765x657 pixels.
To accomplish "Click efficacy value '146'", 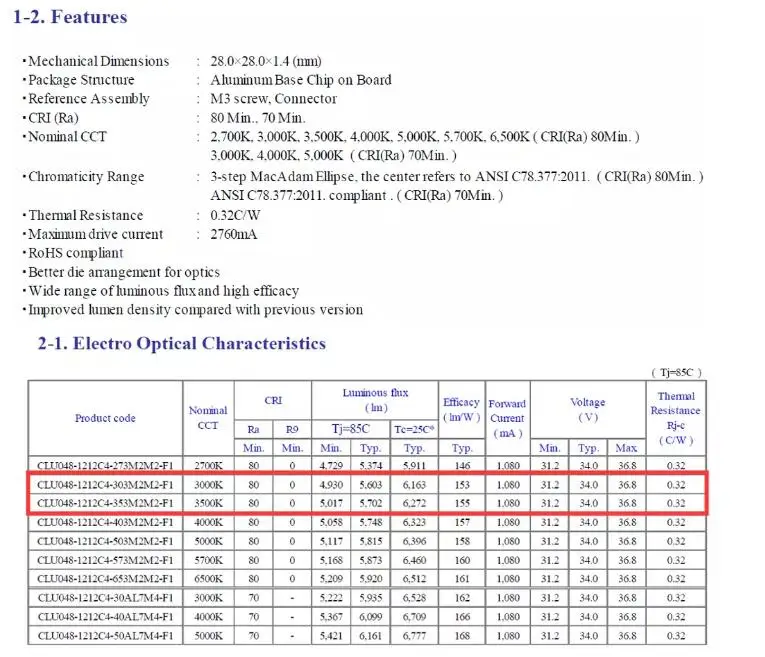I will click(x=462, y=466).
